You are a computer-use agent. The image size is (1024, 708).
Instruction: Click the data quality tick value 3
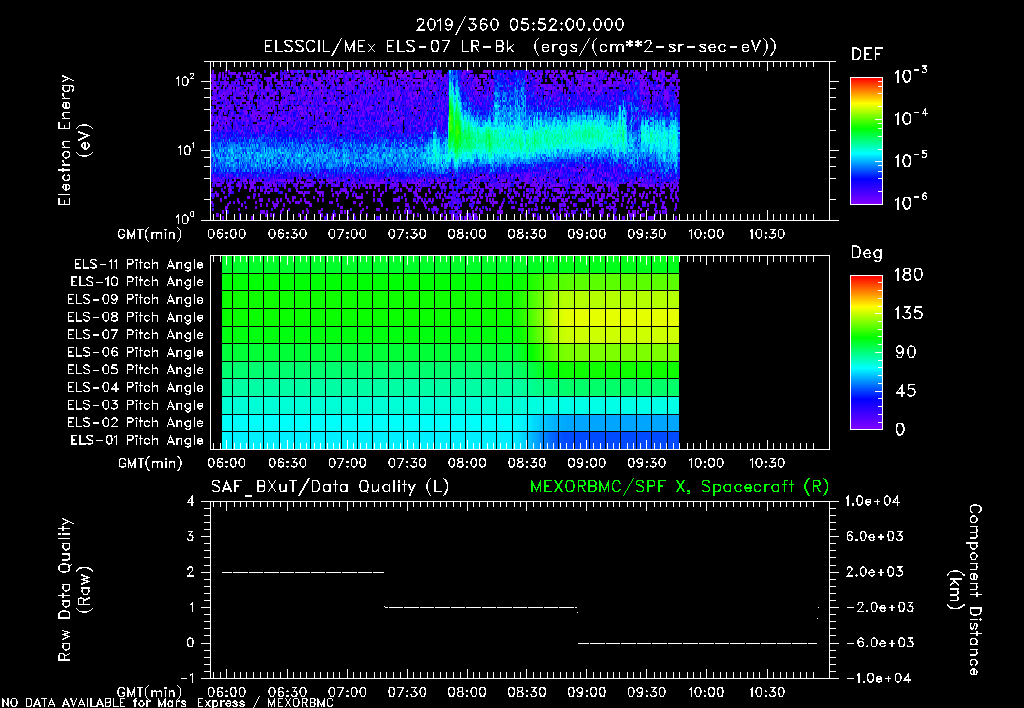click(x=191, y=536)
